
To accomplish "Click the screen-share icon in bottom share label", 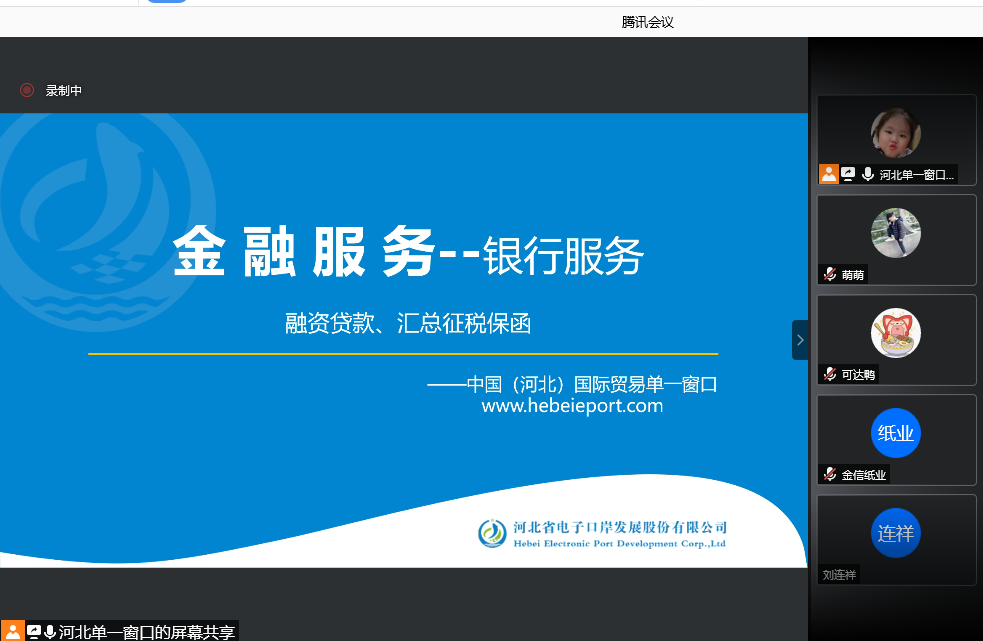I will point(34,632).
